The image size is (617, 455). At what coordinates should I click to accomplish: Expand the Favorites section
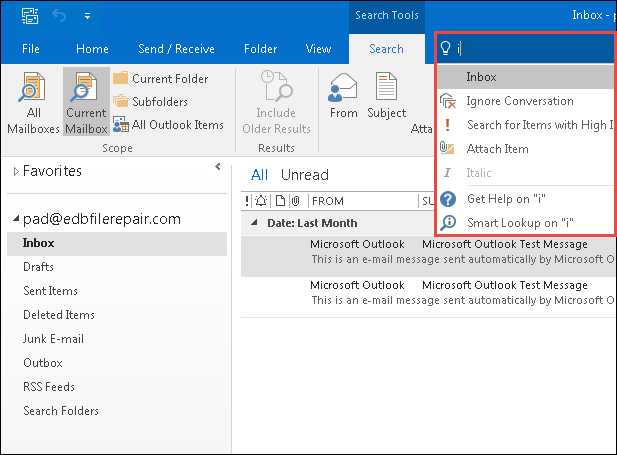[16, 172]
